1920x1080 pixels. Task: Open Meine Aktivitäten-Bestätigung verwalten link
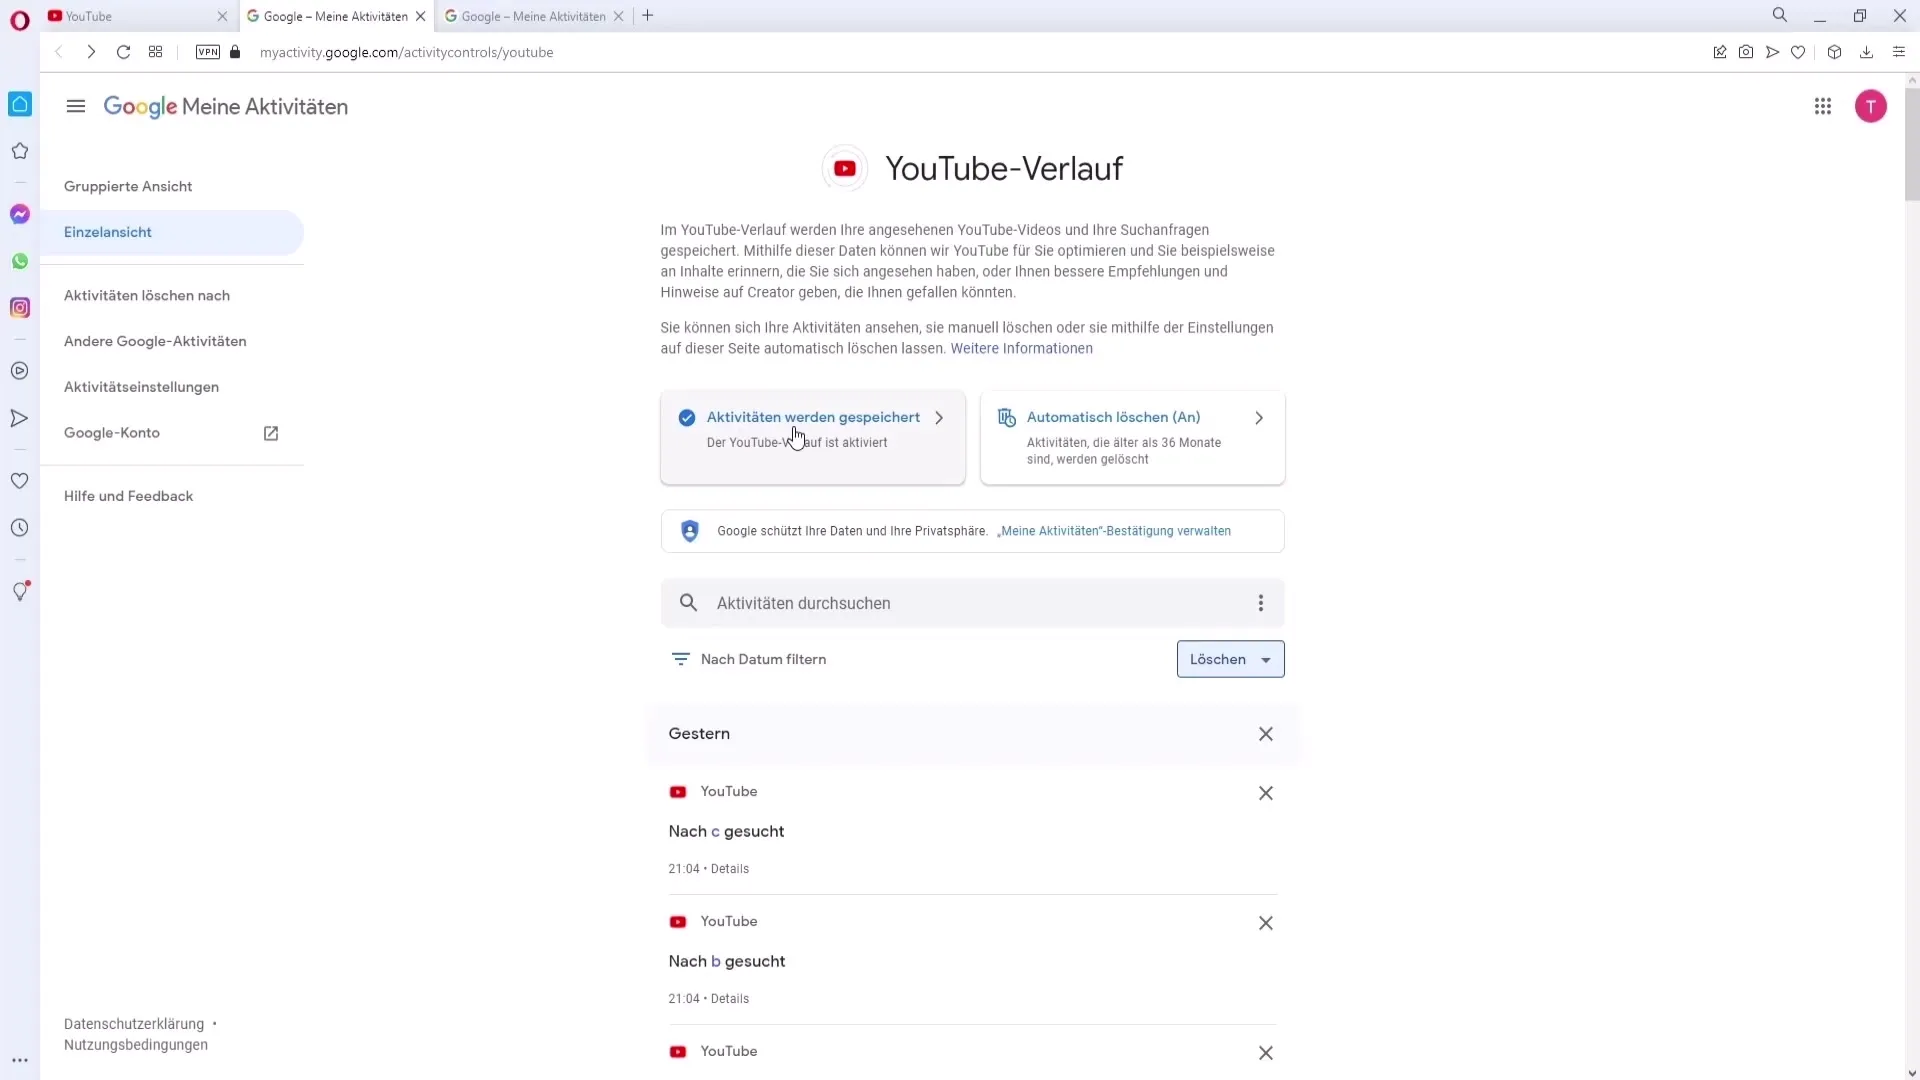tap(1114, 531)
